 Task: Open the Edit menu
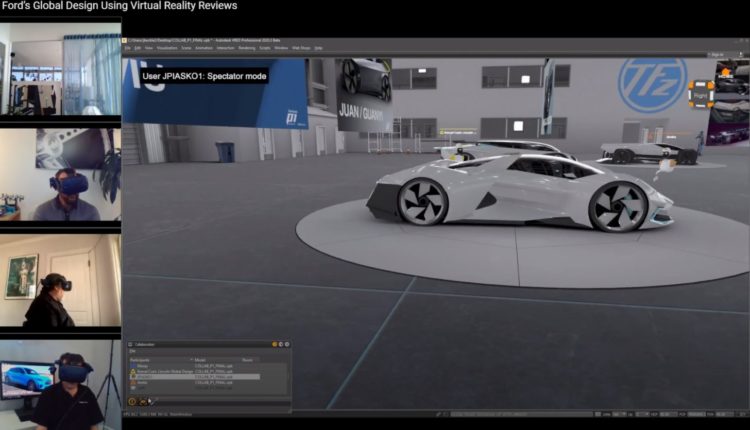point(139,48)
